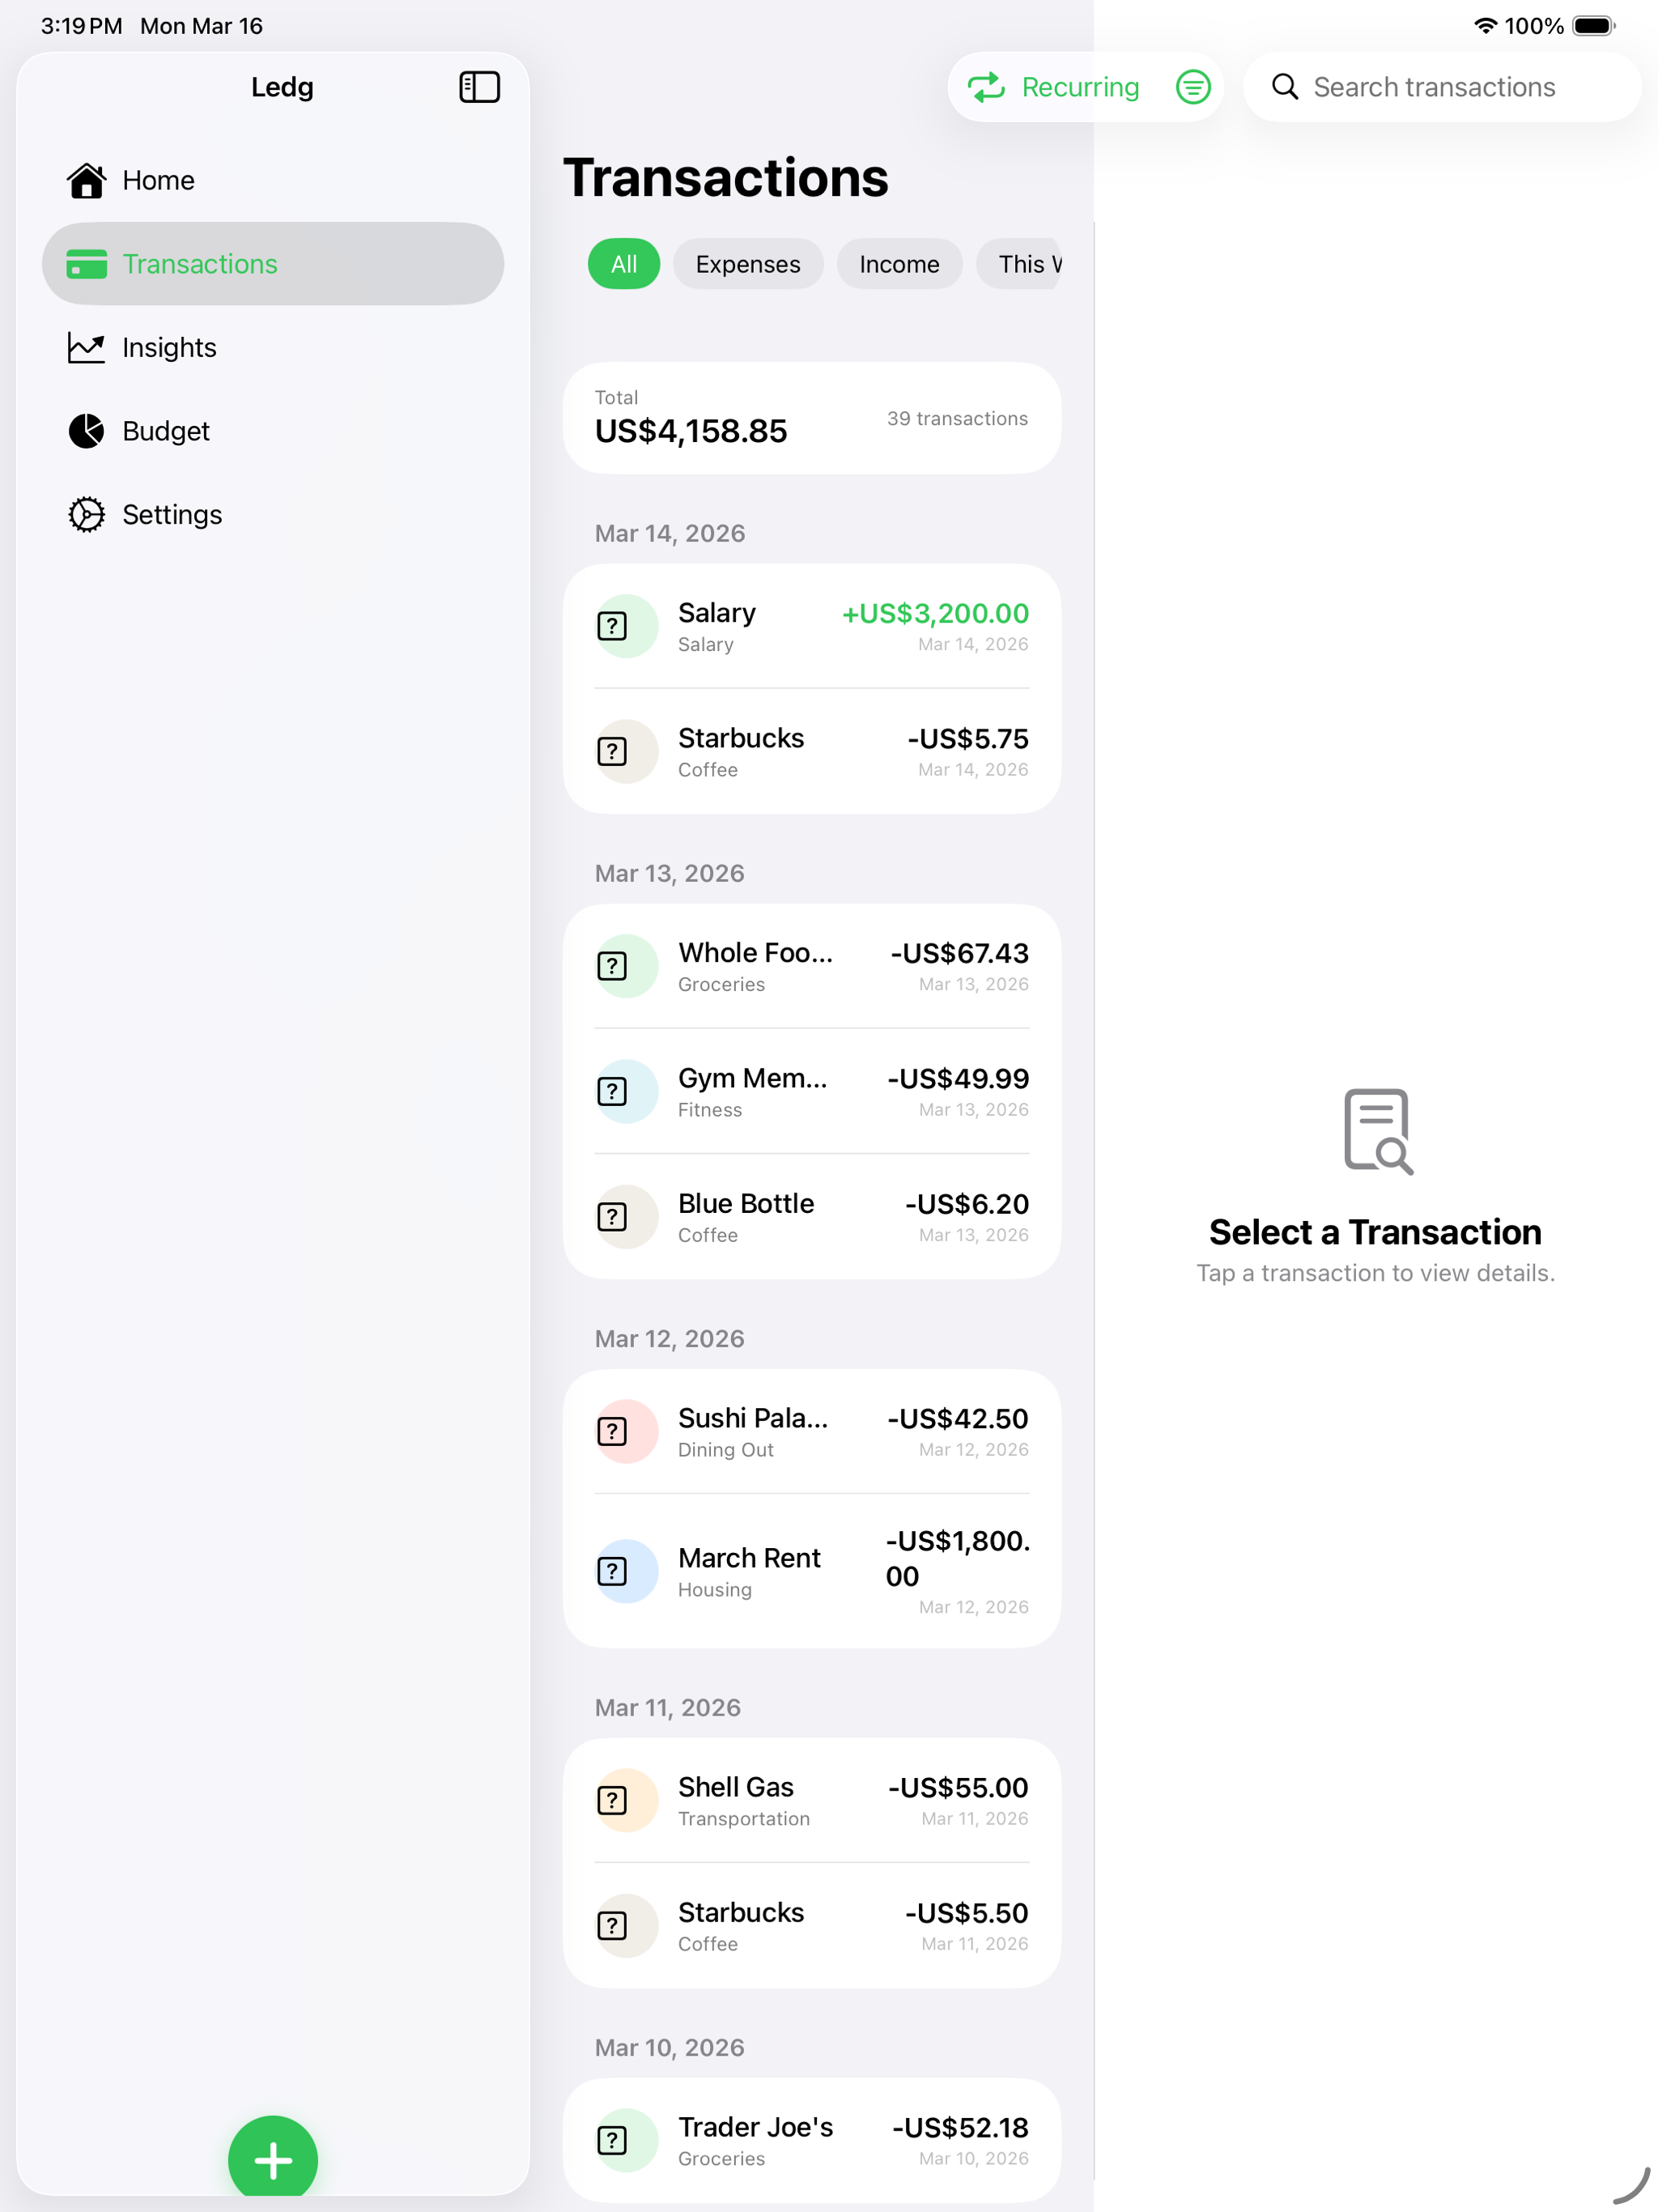Open the Gym Membership transaction

pyautogui.click(x=811, y=1091)
